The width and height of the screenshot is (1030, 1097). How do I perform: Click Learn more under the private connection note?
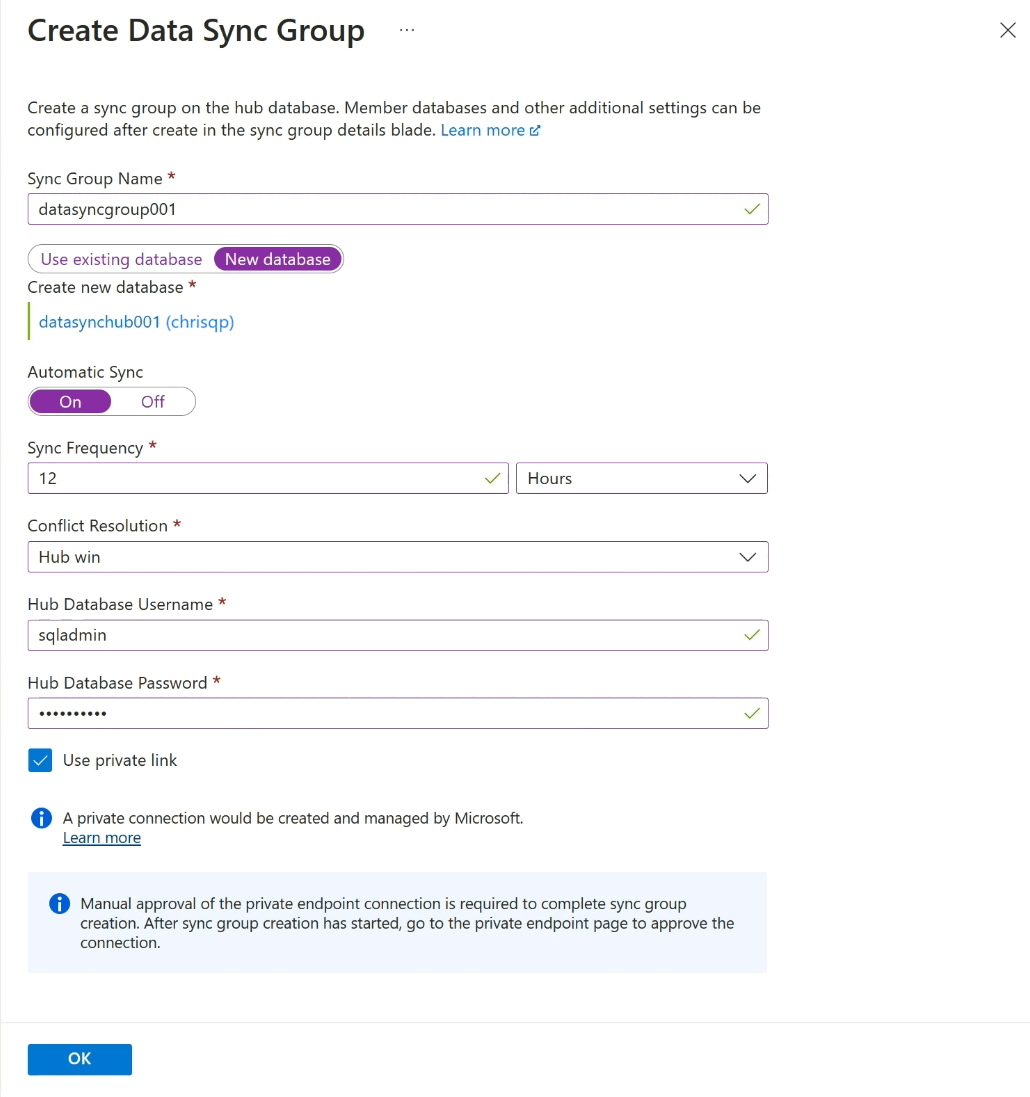click(101, 837)
